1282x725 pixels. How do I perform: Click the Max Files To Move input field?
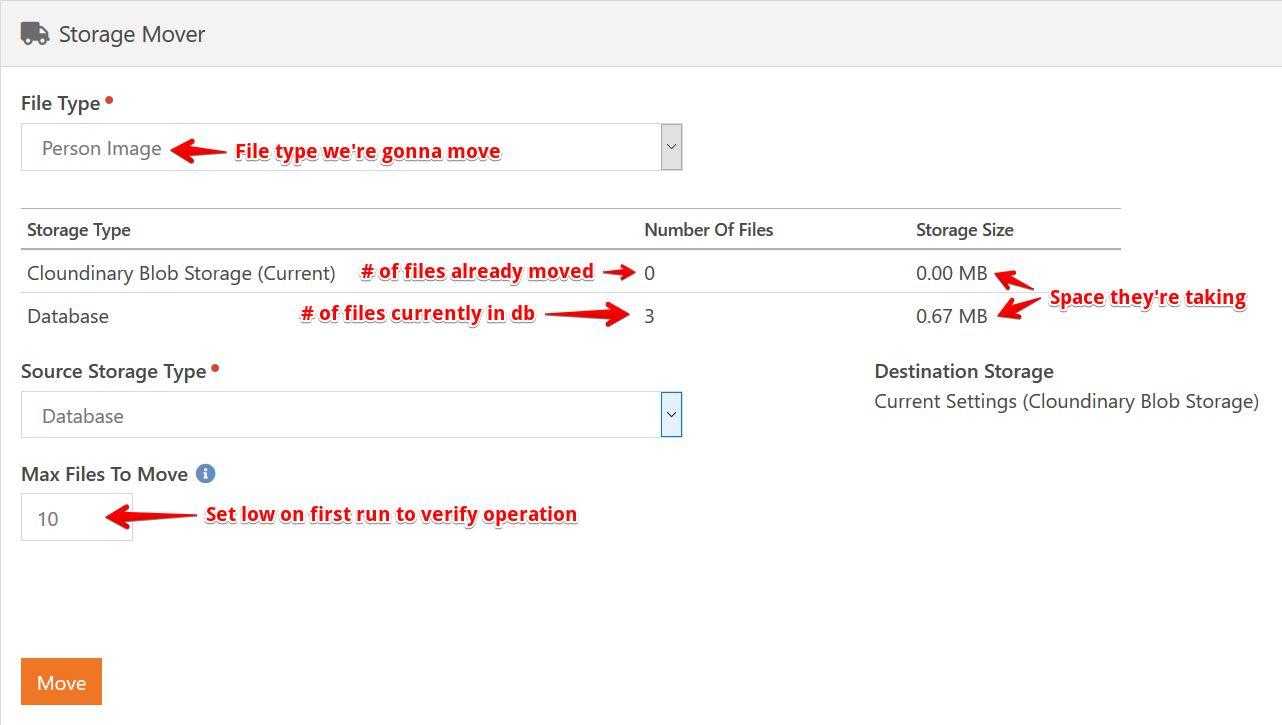click(x=77, y=518)
